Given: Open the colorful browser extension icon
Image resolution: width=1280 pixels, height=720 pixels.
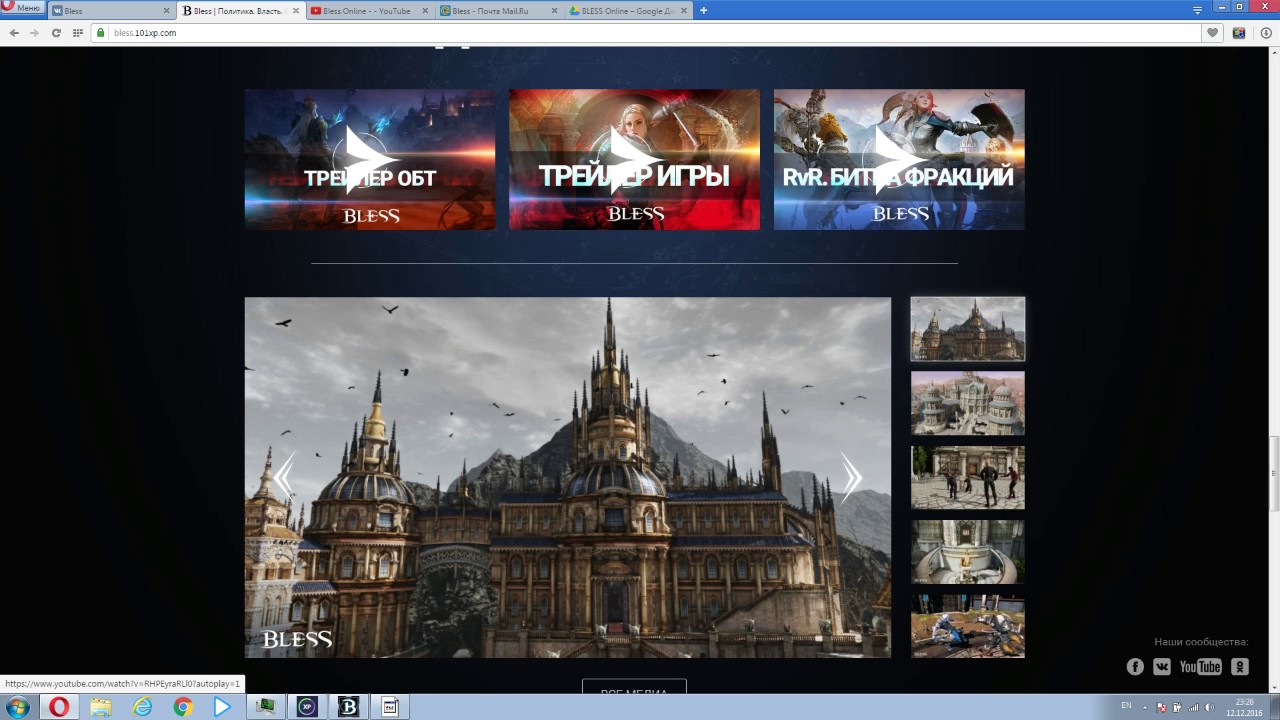Looking at the screenshot, I should coord(1239,33).
